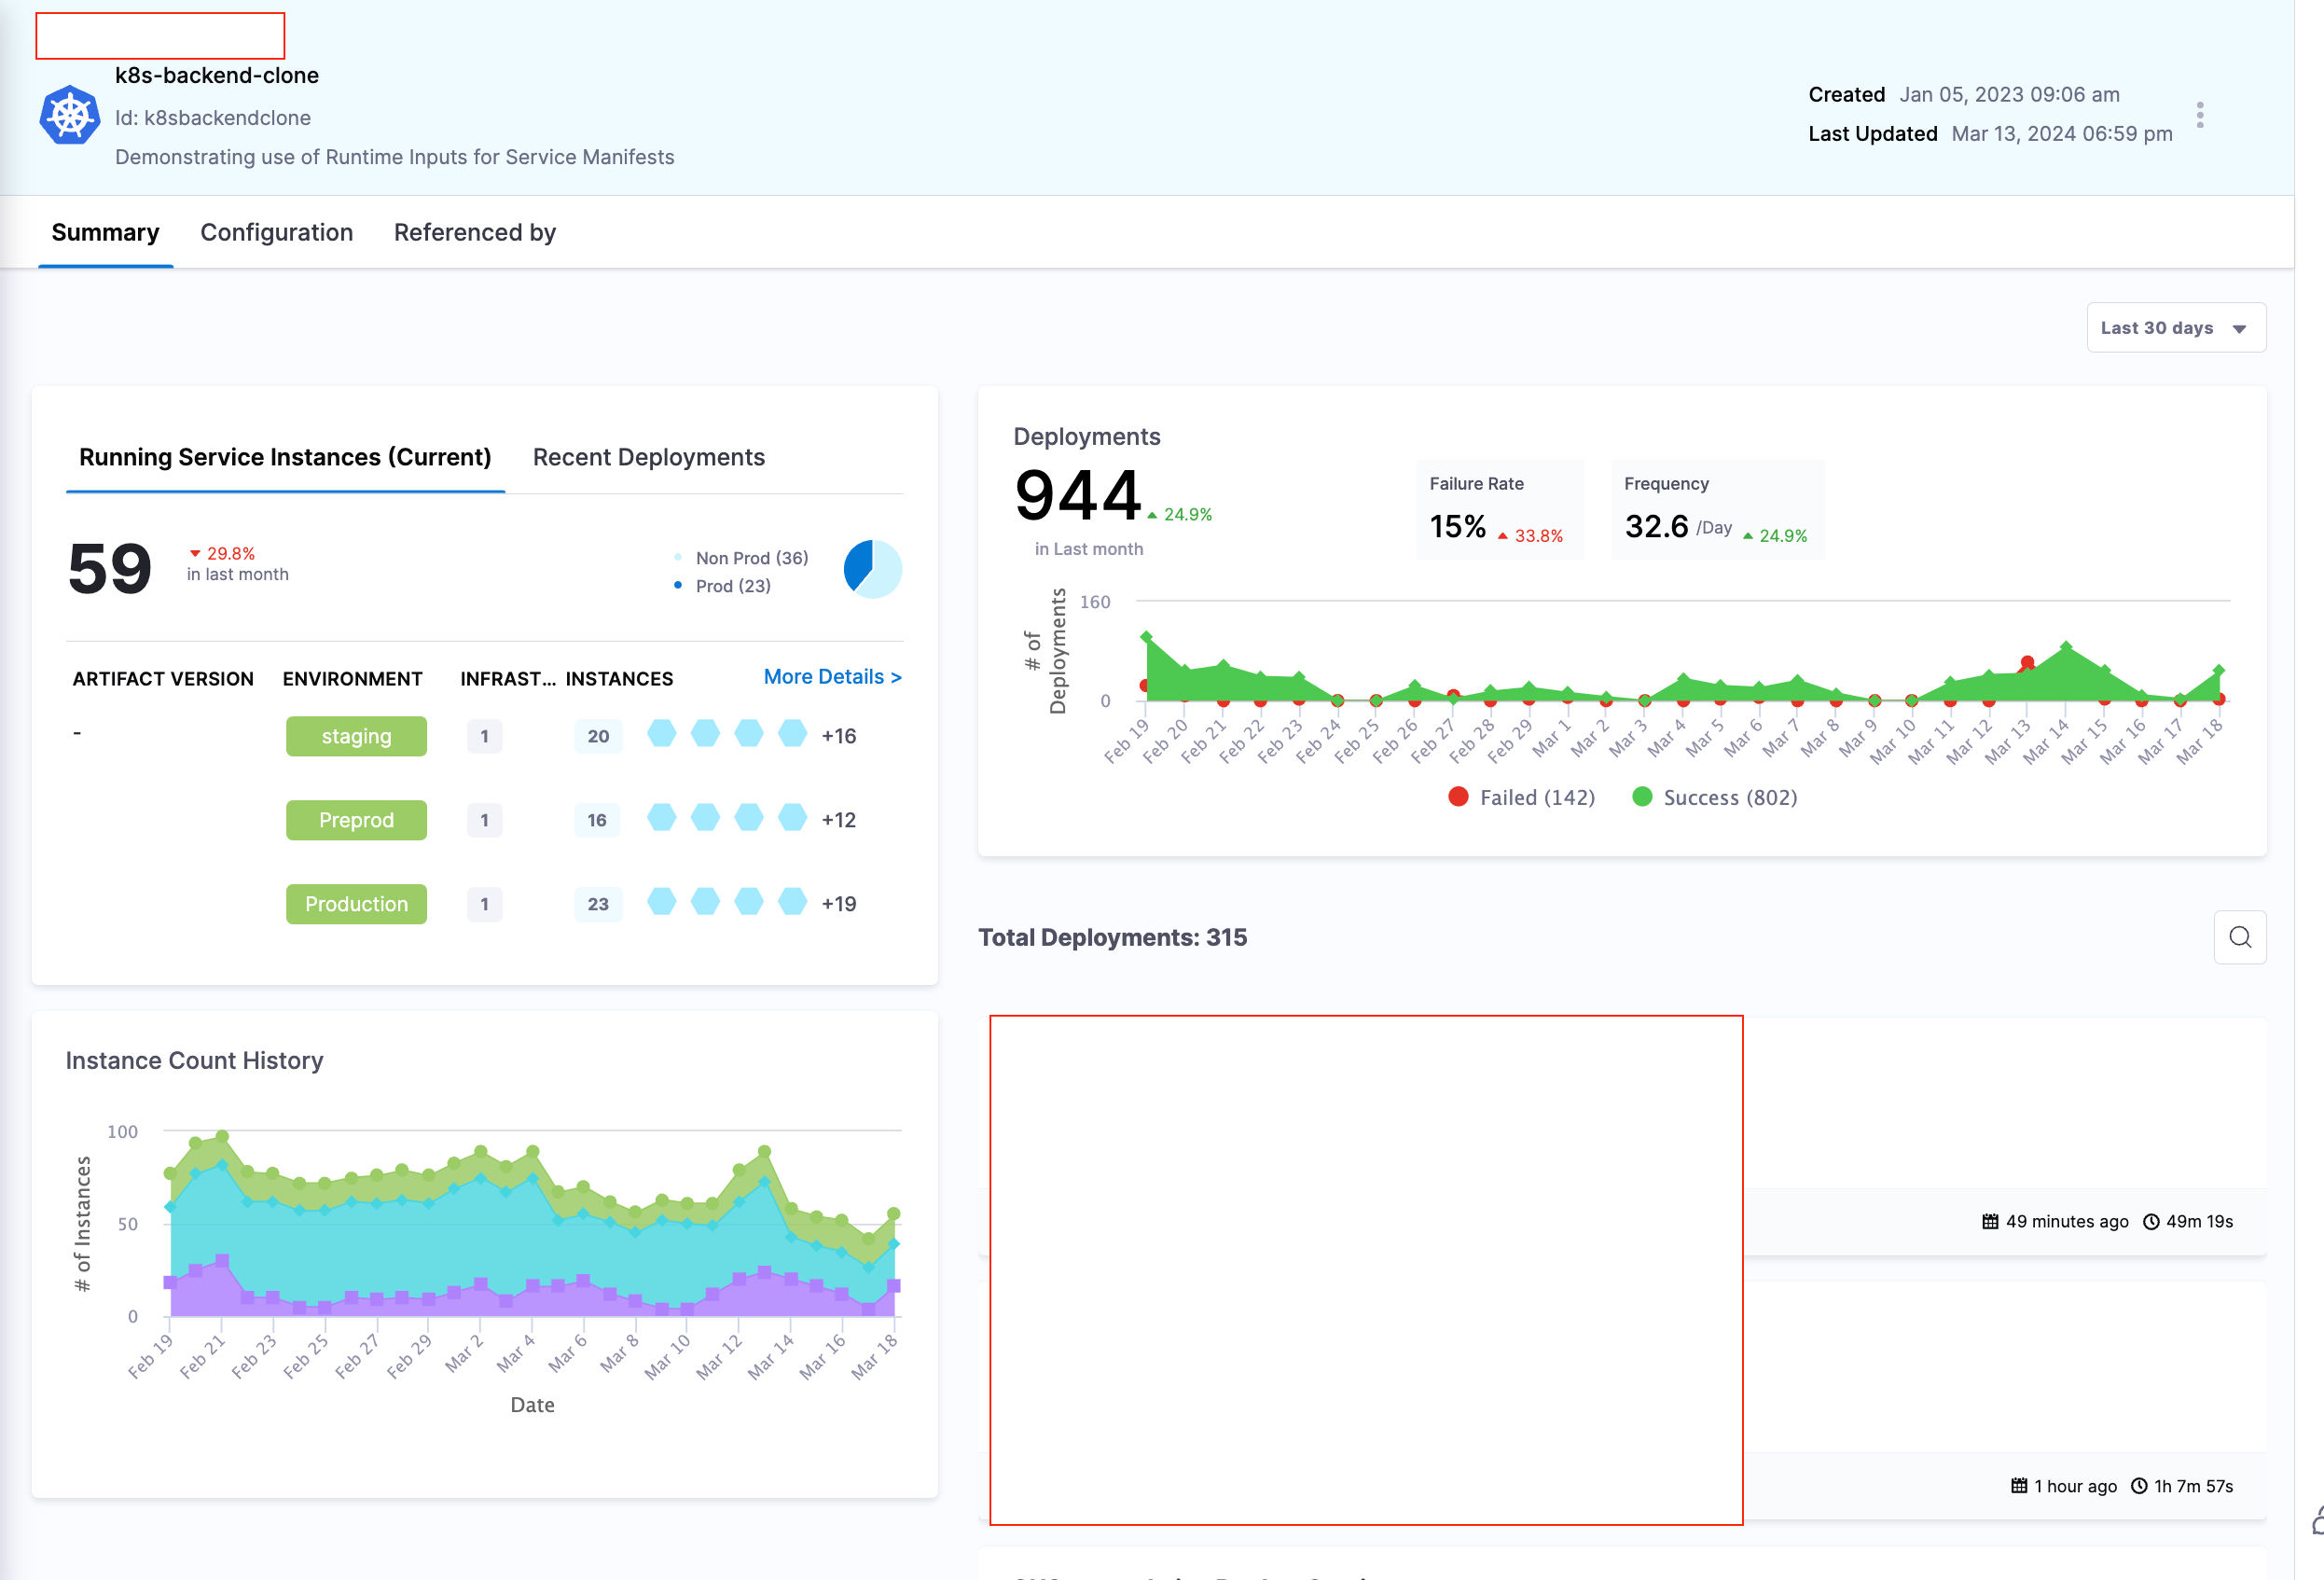Click the ENVIRONMENT column header
The width and height of the screenshot is (2324, 1580).
[352, 679]
